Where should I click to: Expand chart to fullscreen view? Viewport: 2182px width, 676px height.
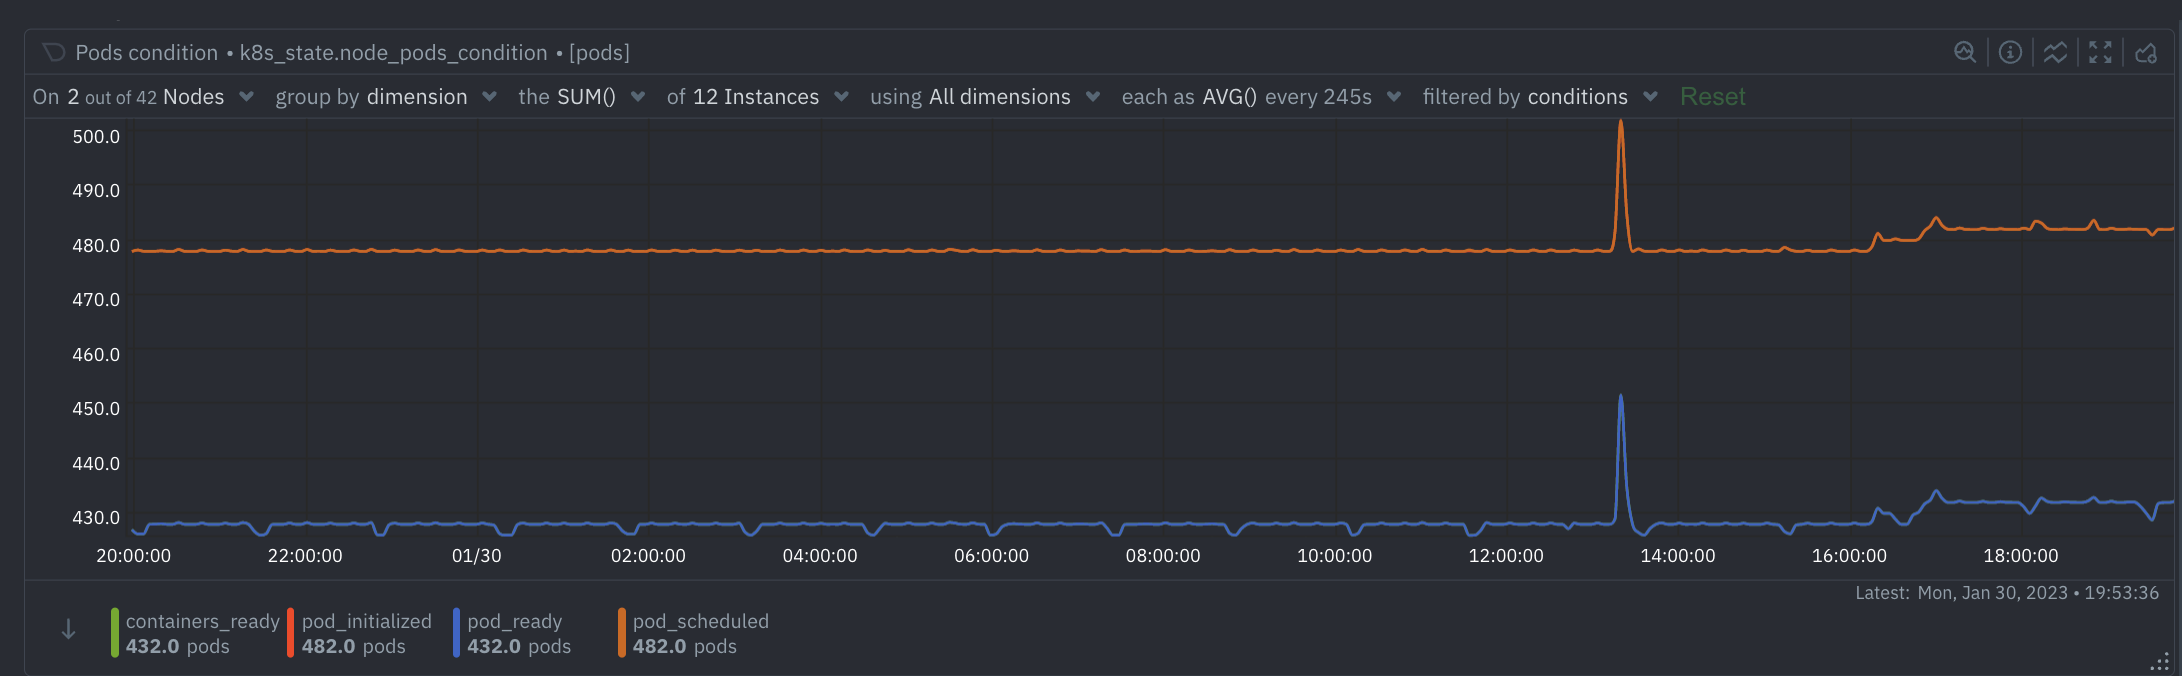click(x=2100, y=52)
